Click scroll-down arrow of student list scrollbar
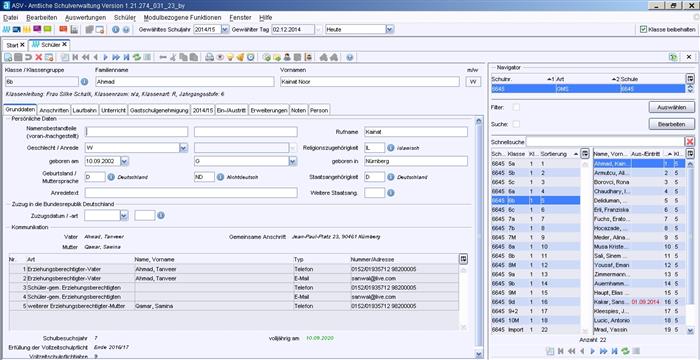Viewport: 700px width, 360px height. (x=690, y=330)
